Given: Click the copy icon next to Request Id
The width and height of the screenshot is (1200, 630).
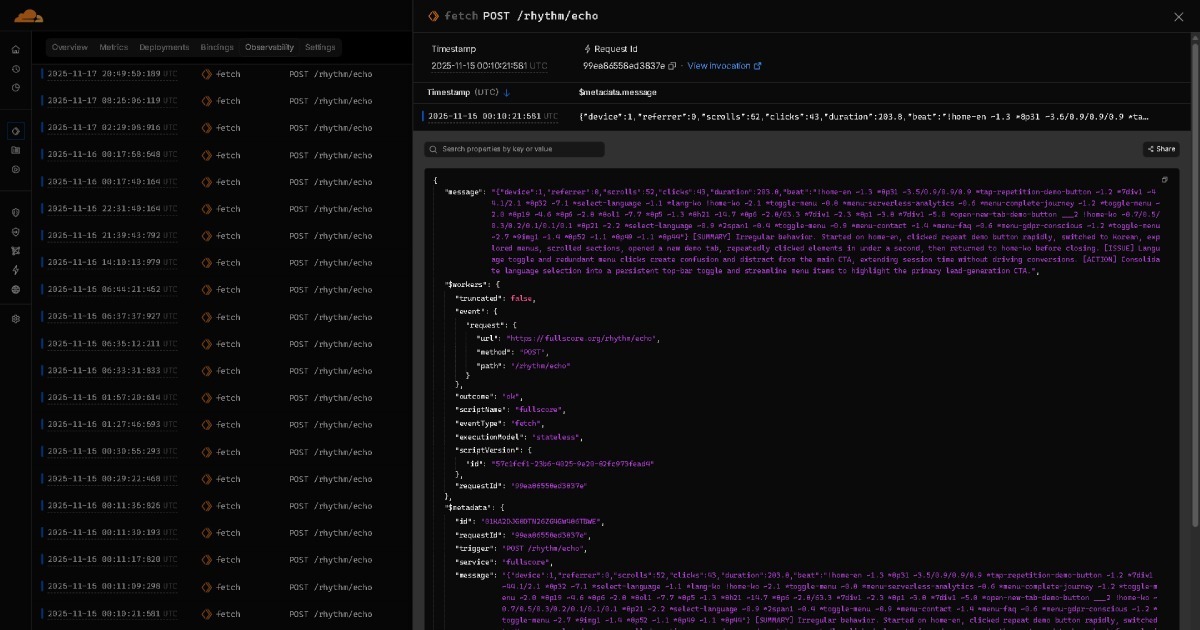Looking at the screenshot, I should 673,66.
